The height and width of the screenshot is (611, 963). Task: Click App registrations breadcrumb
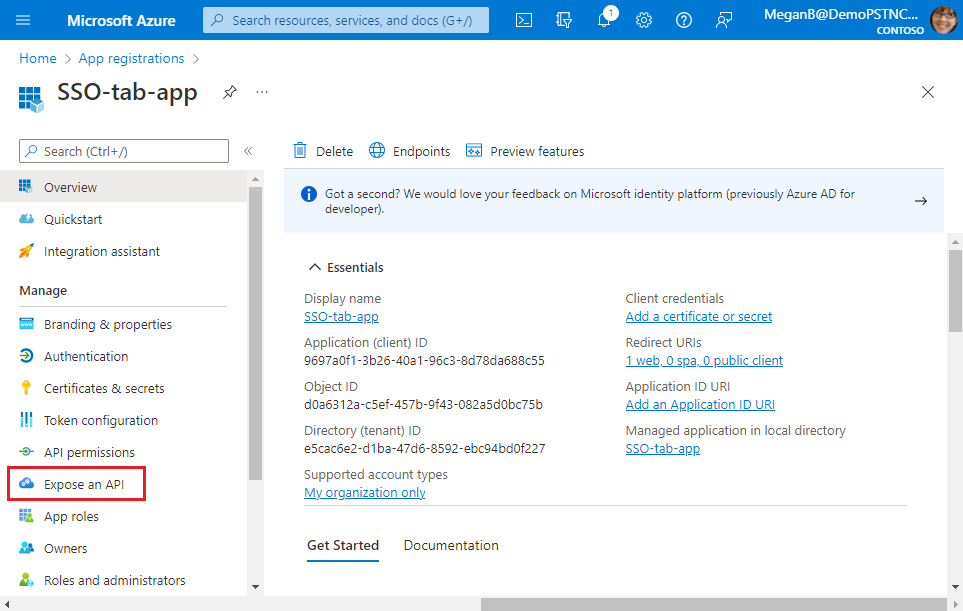[x=131, y=58]
